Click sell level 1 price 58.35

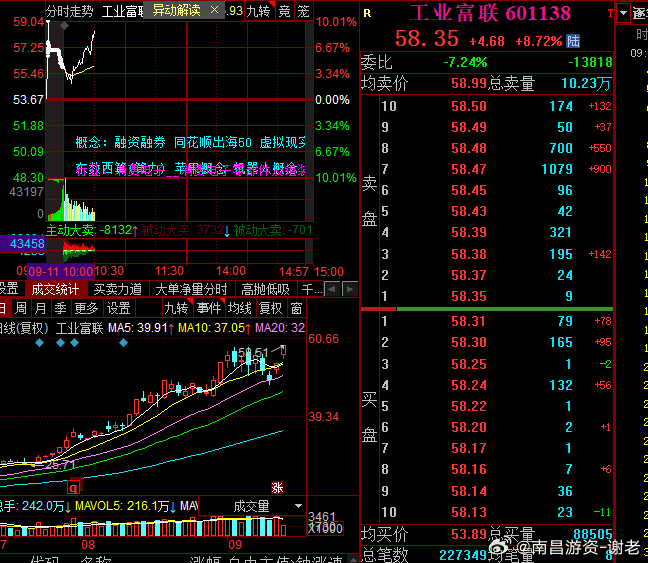coord(469,296)
